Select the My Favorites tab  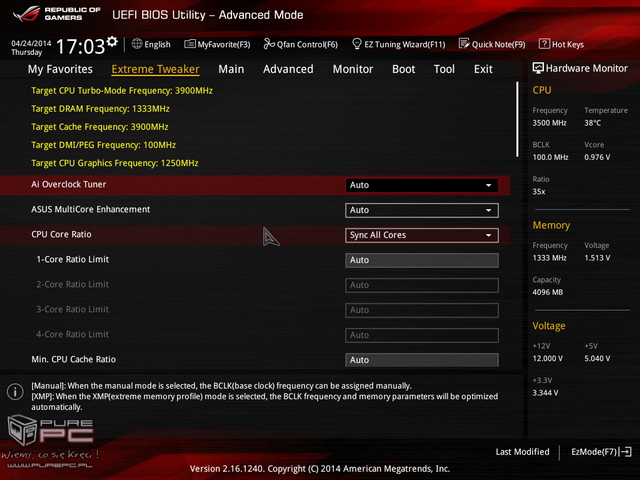[60, 69]
